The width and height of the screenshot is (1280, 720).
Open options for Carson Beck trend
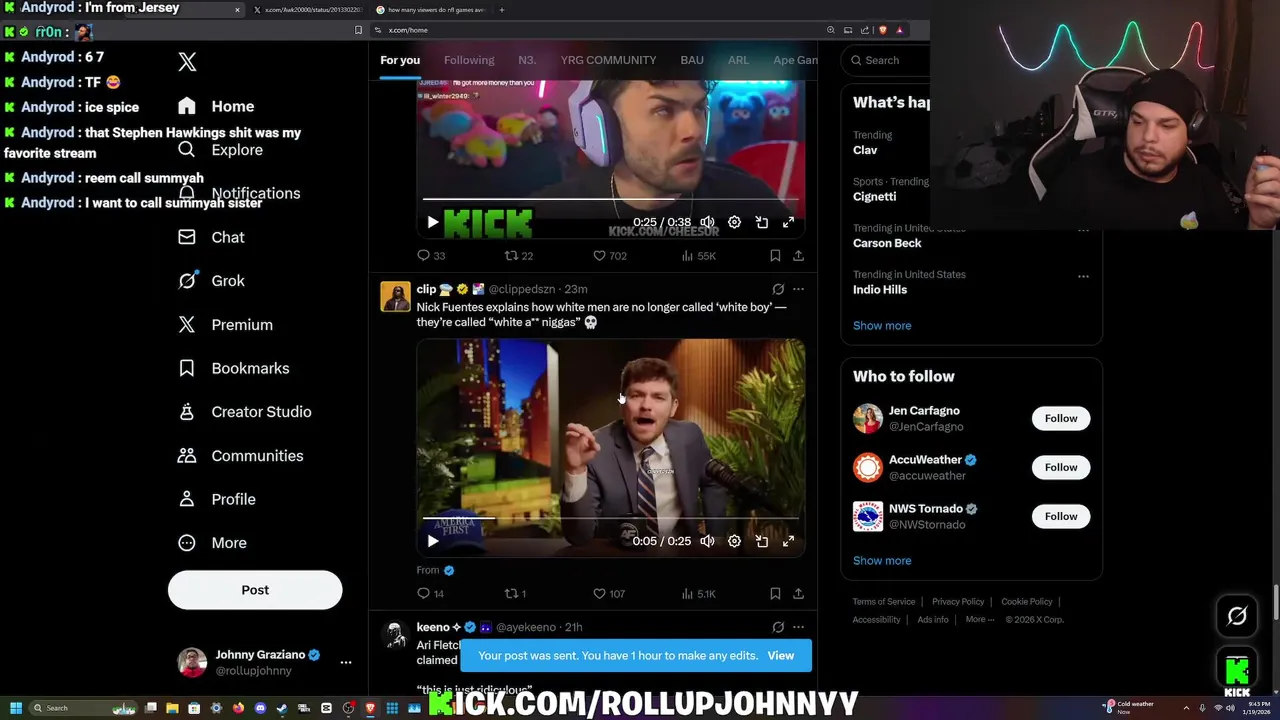pos(1083,230)
